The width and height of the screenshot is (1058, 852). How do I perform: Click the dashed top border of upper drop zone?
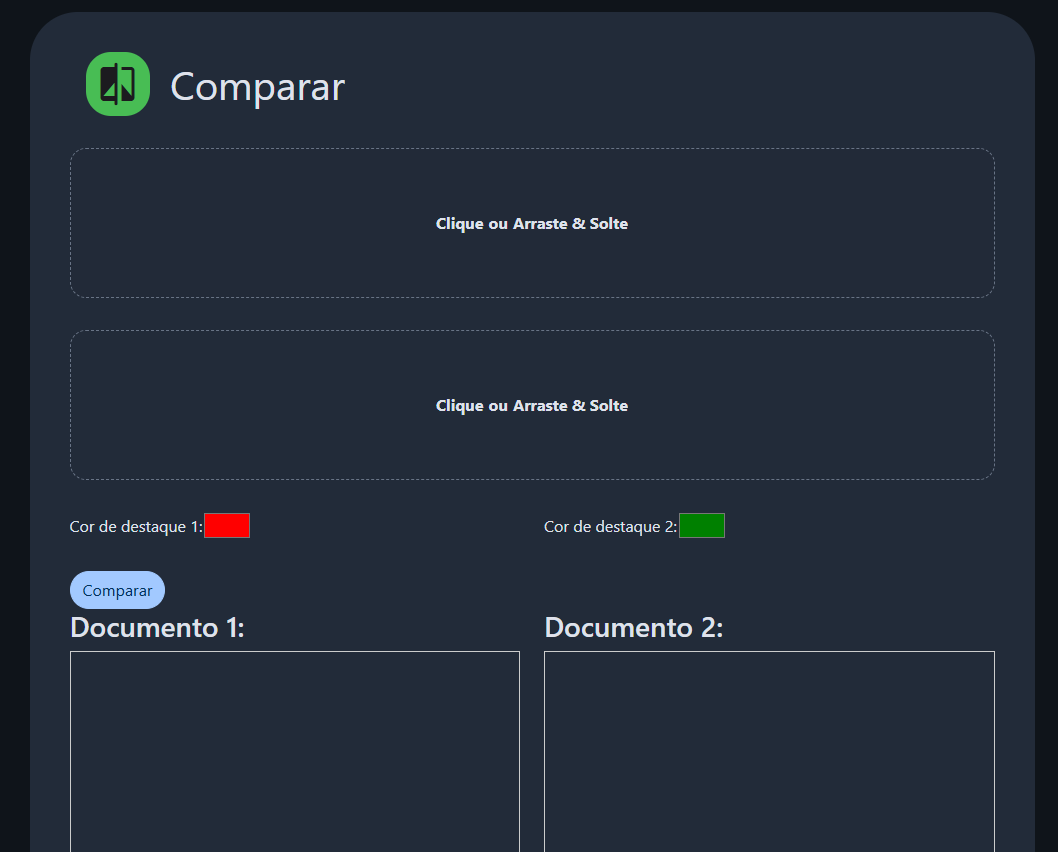click(x=532, y=149)
